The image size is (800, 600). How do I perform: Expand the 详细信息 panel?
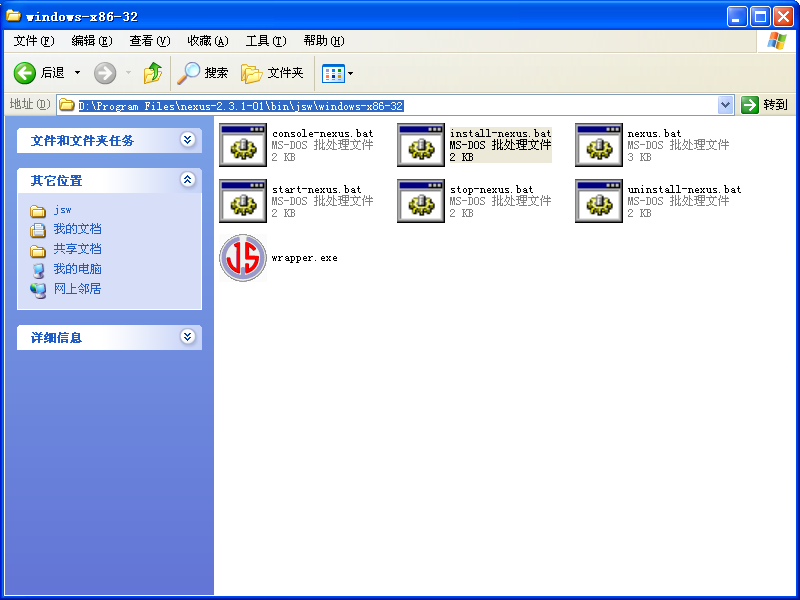click(x=188, y=337)
